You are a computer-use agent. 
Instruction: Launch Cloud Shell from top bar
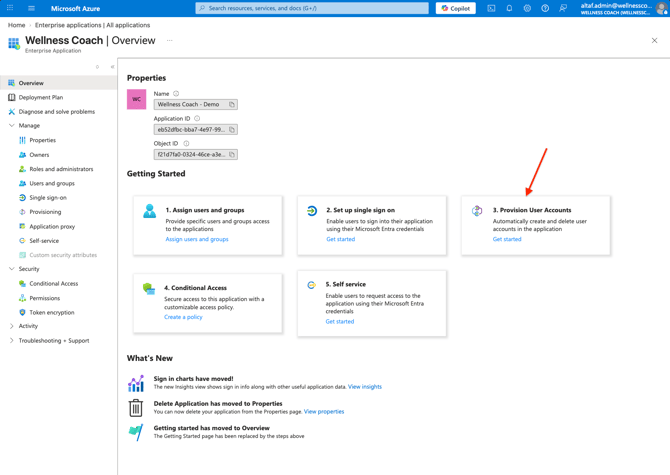(x=491, y=8)
